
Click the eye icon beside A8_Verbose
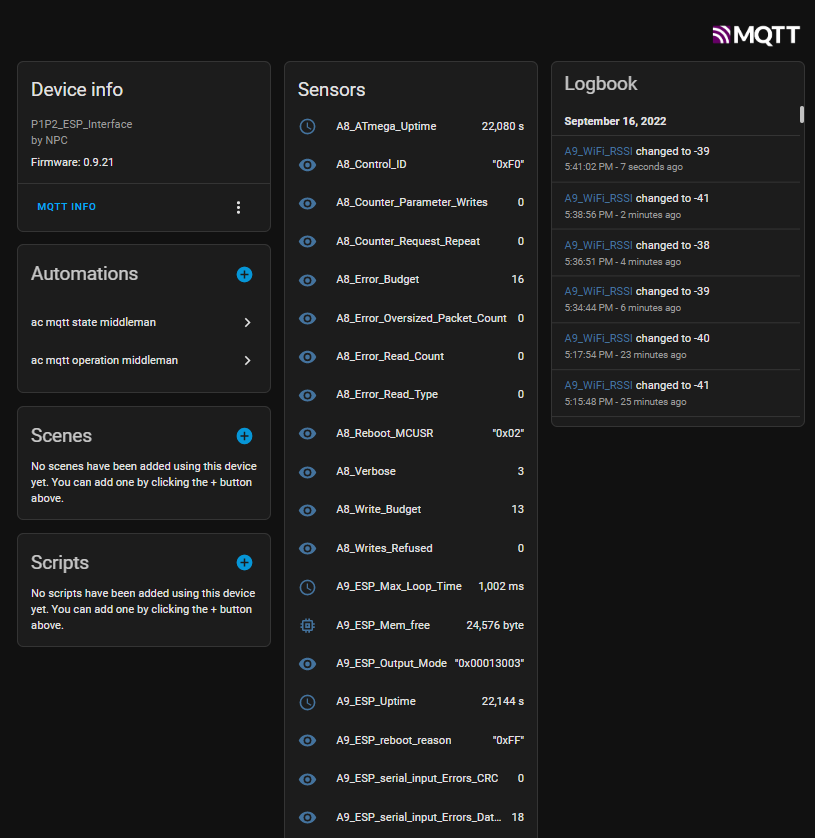click(308, 472)
